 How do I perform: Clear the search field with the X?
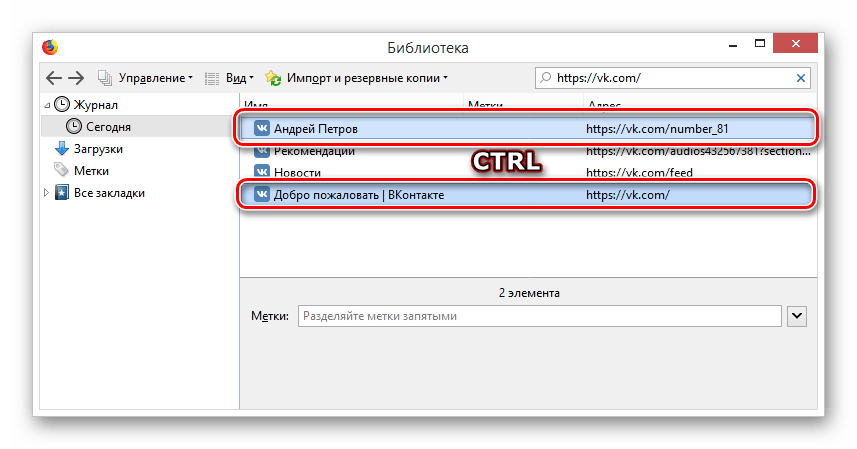[x=800, y=77]
